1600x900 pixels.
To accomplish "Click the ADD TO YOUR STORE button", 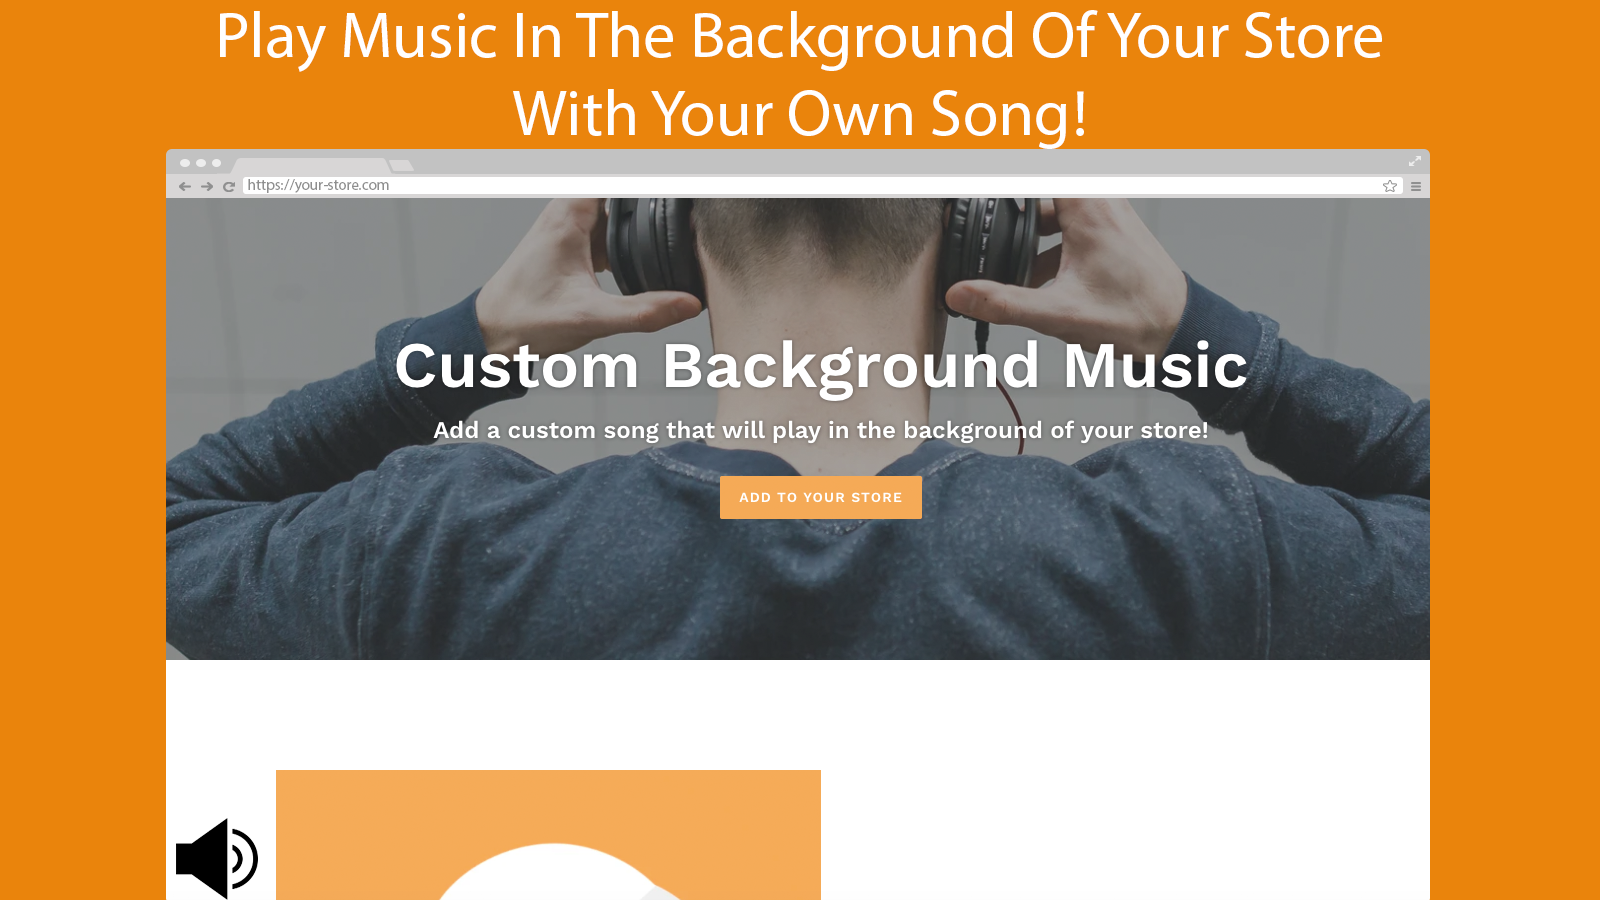I will (821, 497).
